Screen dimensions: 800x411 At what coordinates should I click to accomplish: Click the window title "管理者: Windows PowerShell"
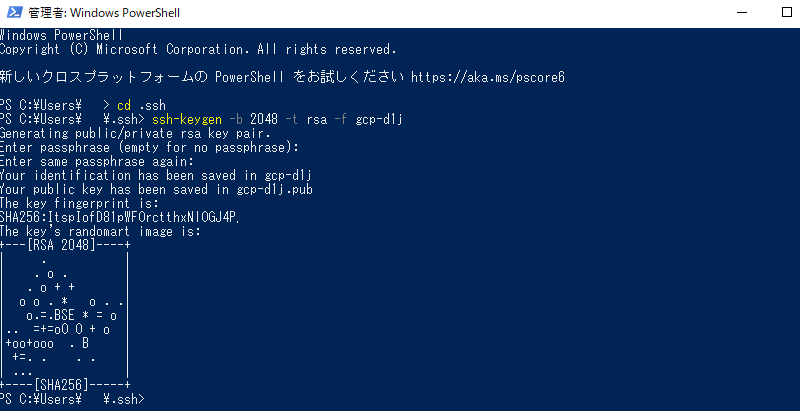(x=104, y=13)
